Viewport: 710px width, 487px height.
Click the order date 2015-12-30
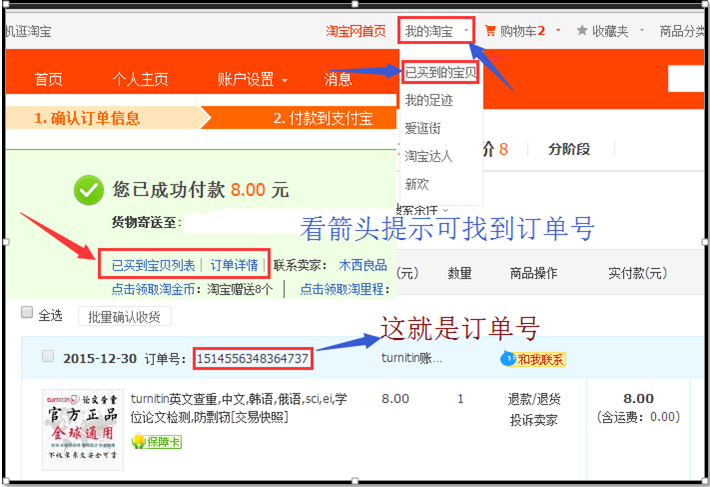click(x=100, y=358)
